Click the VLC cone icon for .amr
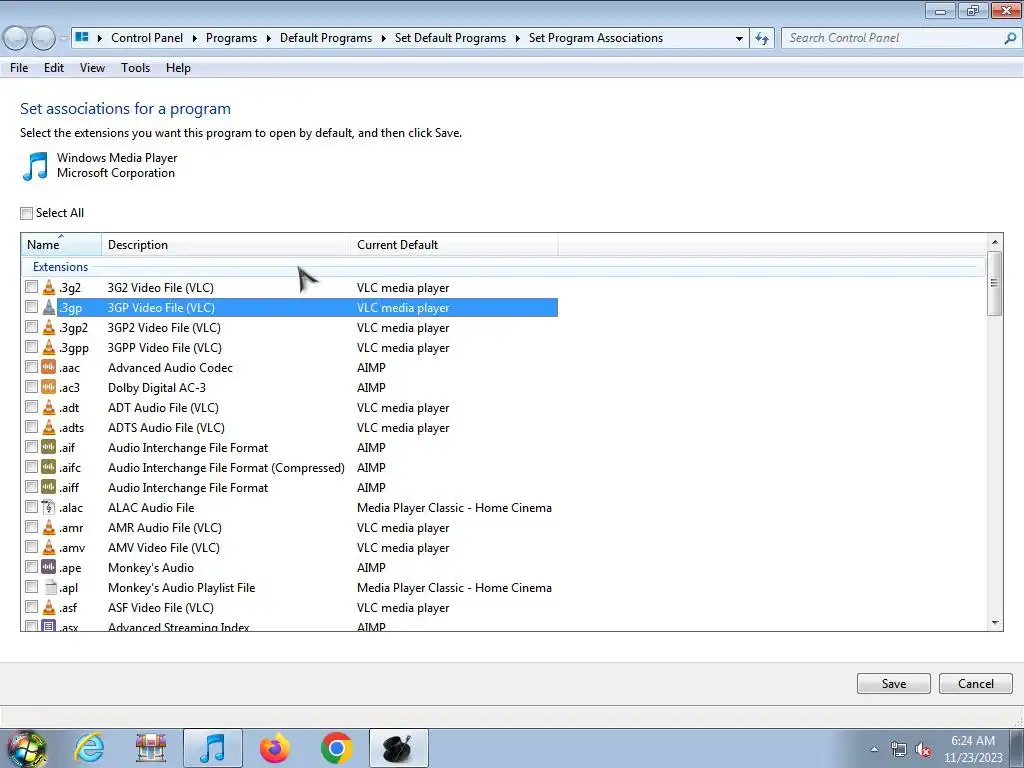This screenshot has height=768, width=1024. point(49,527)
